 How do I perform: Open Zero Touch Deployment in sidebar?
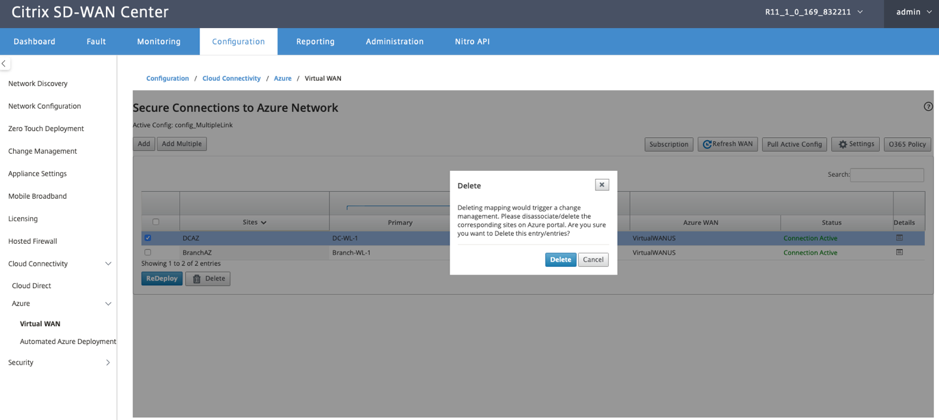[x=46, y=129]
